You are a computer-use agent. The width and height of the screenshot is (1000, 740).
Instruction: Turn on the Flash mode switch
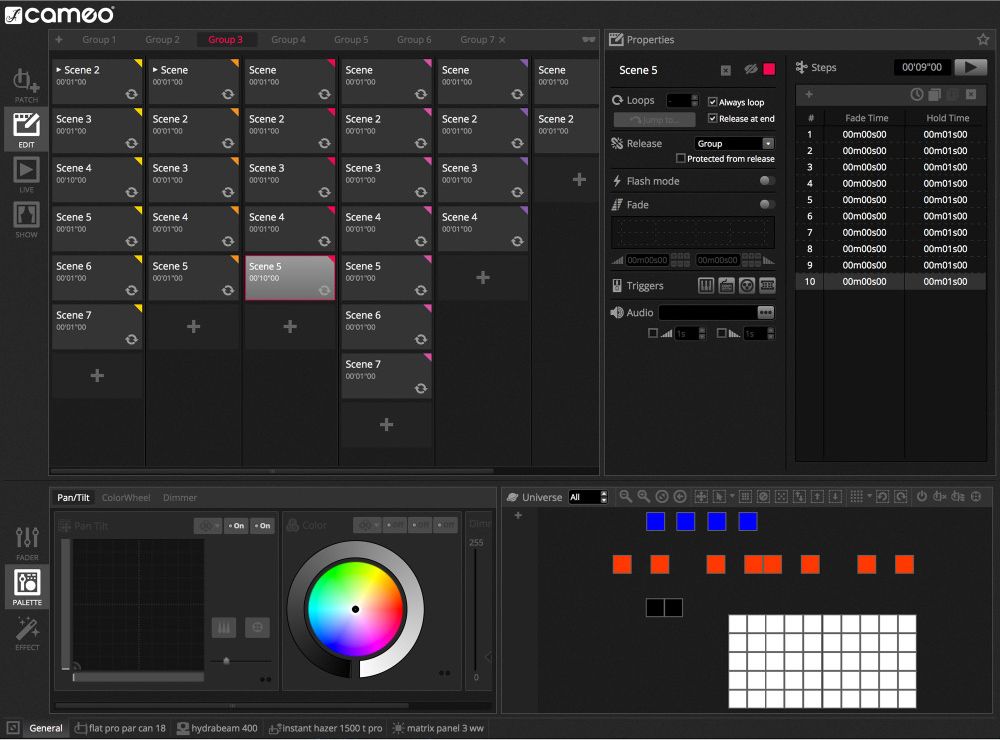[x=767, y=181]
